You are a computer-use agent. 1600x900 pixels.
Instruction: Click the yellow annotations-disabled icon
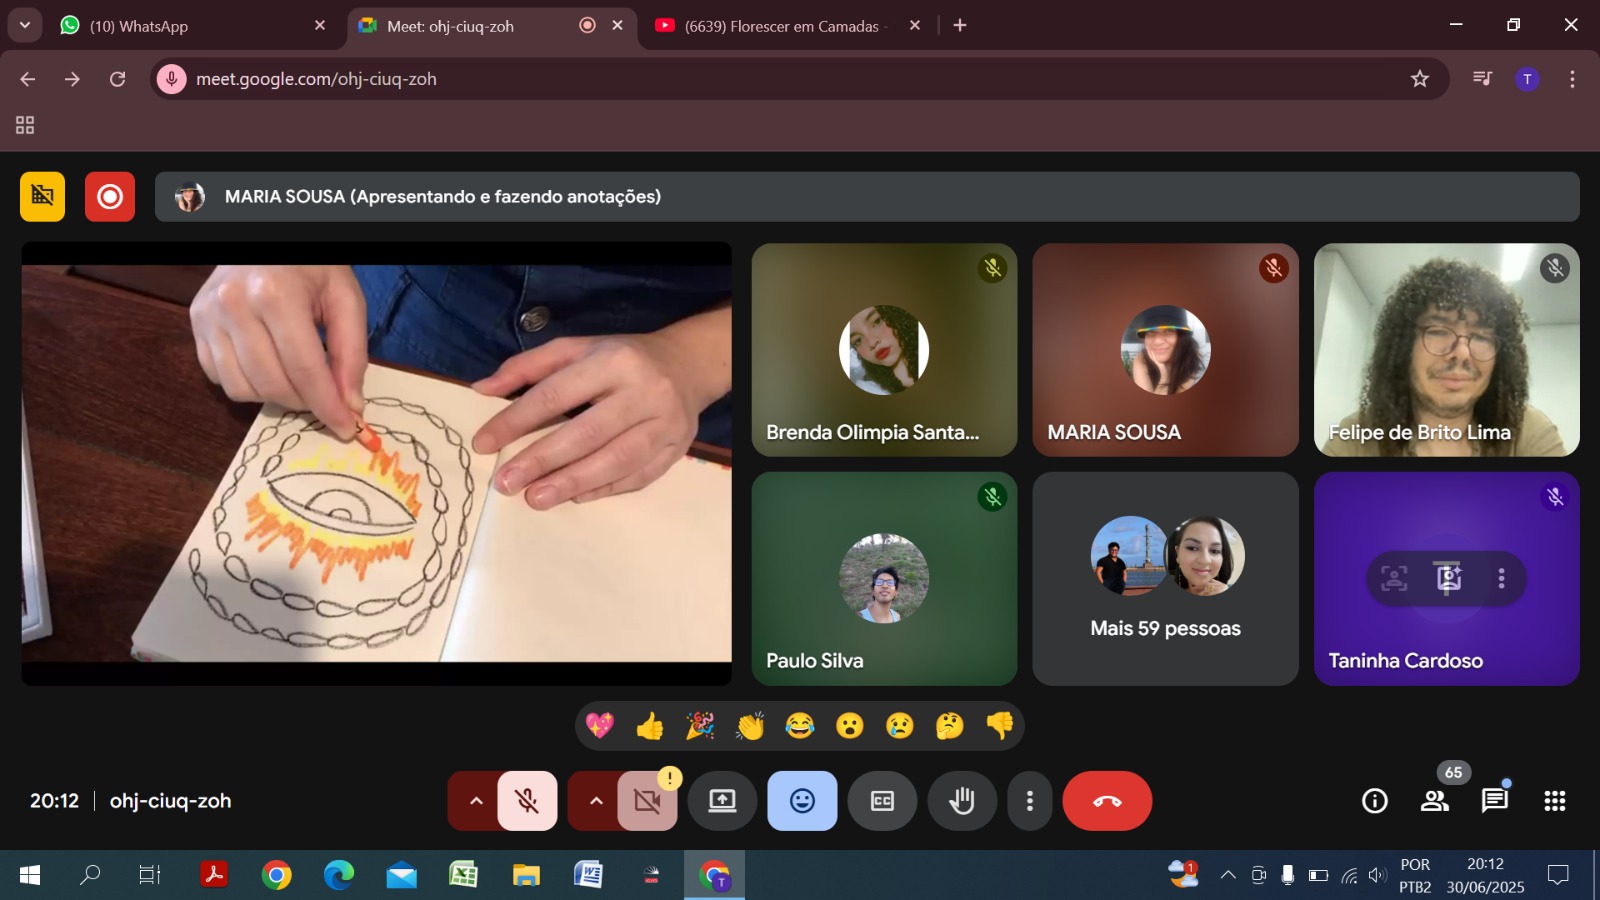[x=42, y=196]
